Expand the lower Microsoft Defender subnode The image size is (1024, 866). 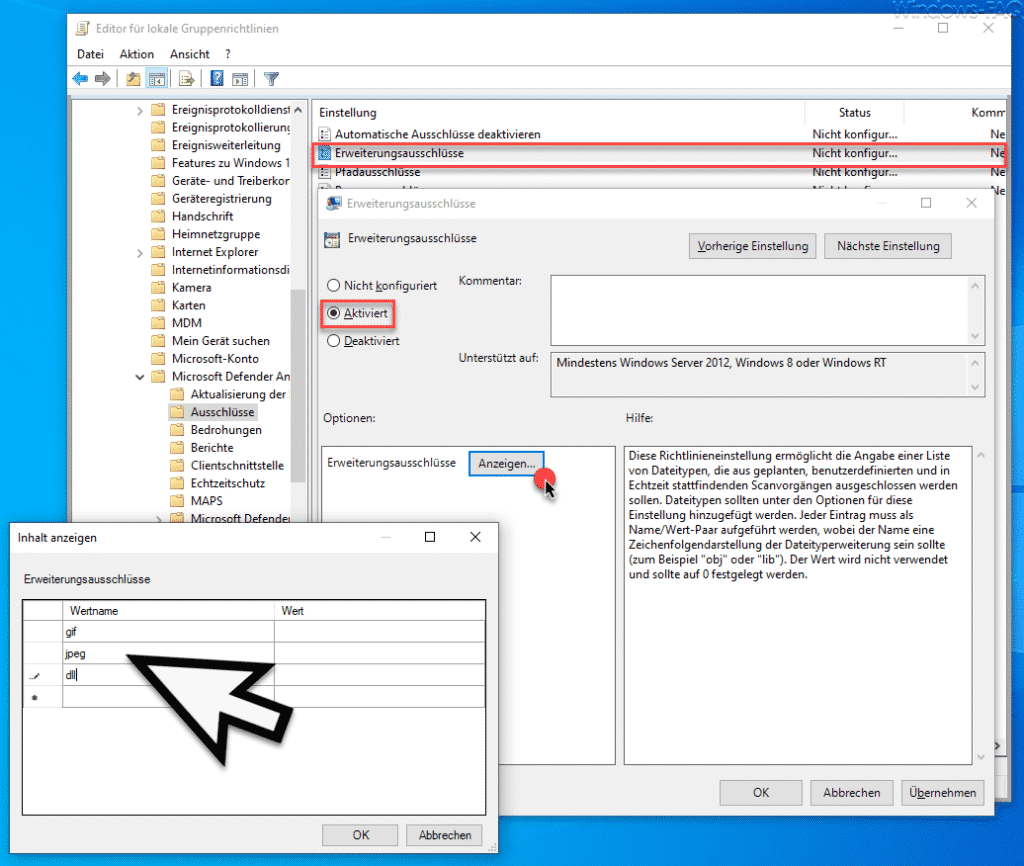pyautogui.click(x=159, y=519)
